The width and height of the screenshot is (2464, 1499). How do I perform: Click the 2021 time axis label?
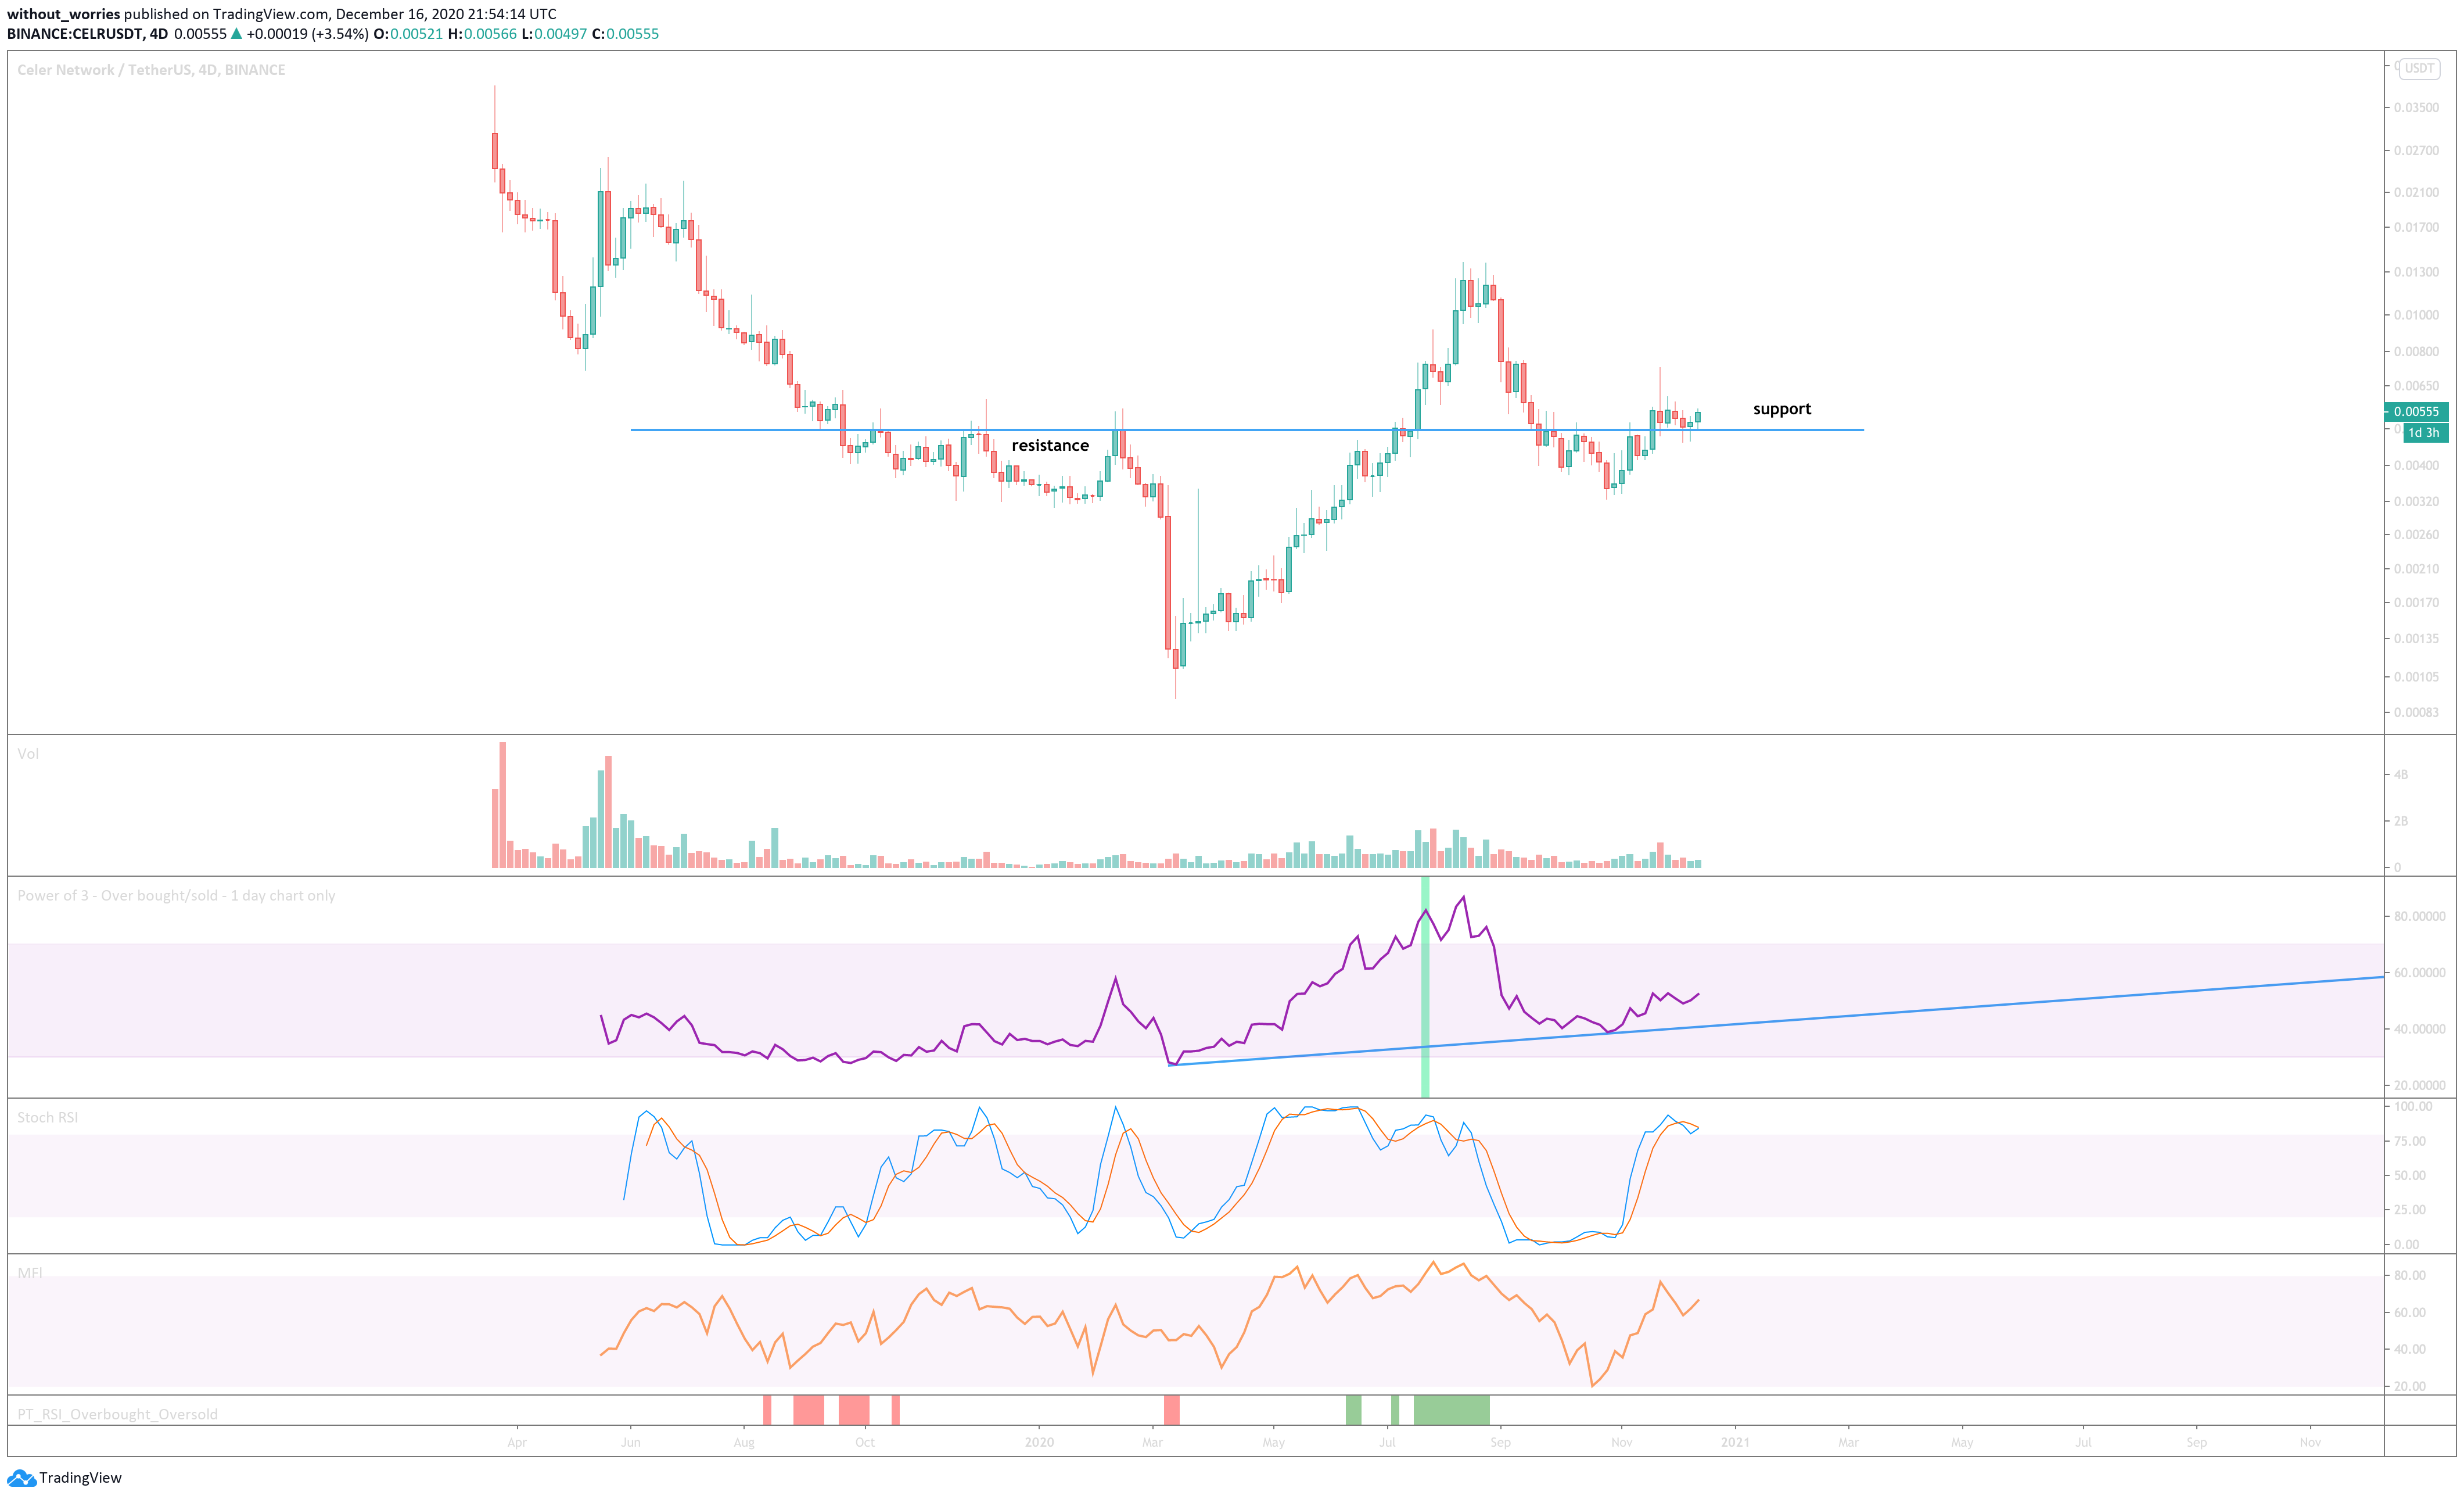1735,1442
